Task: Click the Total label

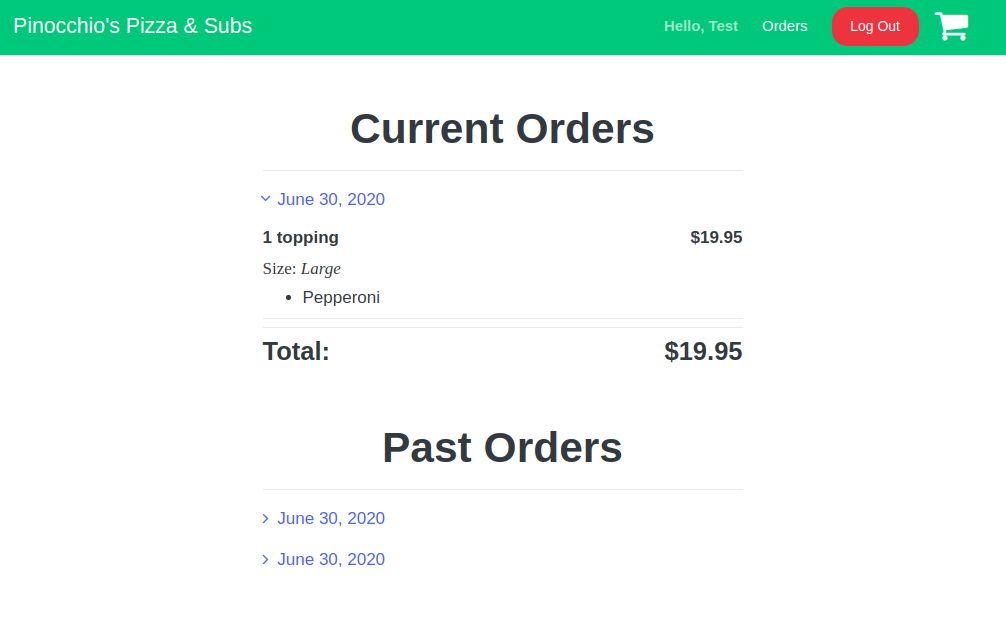Action: click(296, 351)
